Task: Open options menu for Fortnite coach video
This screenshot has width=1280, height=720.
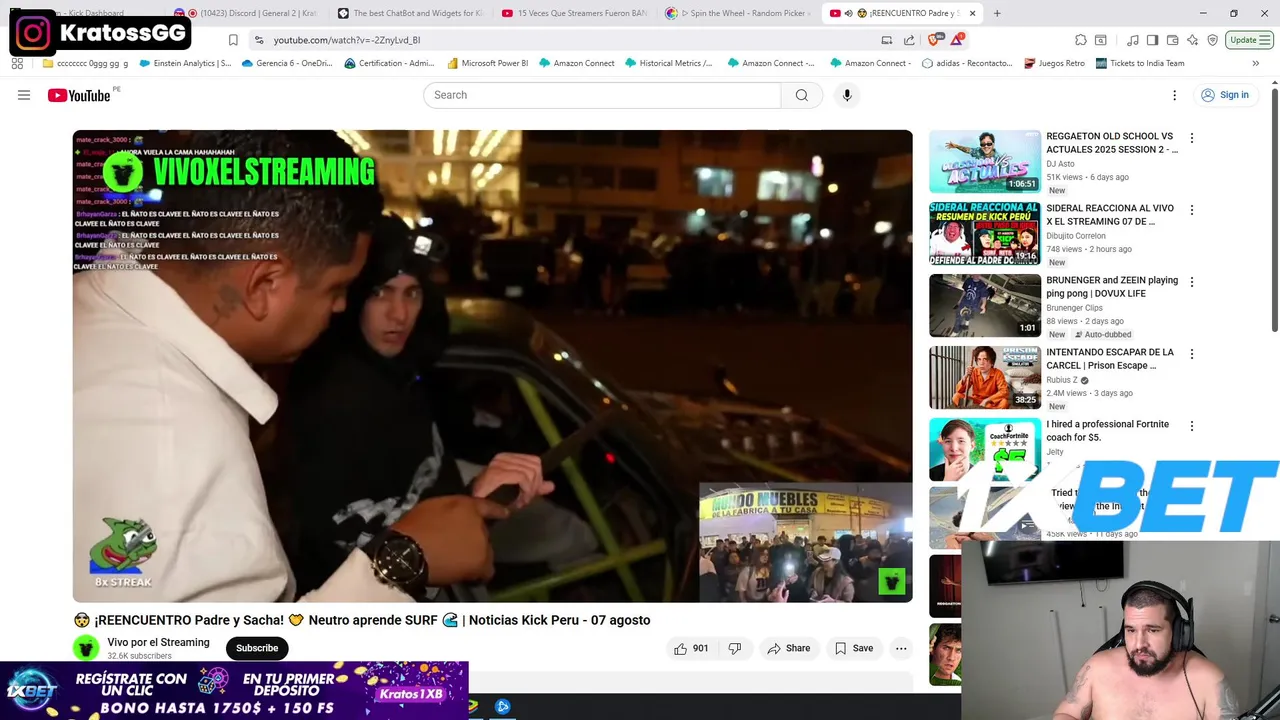Action: (1191, 426)
